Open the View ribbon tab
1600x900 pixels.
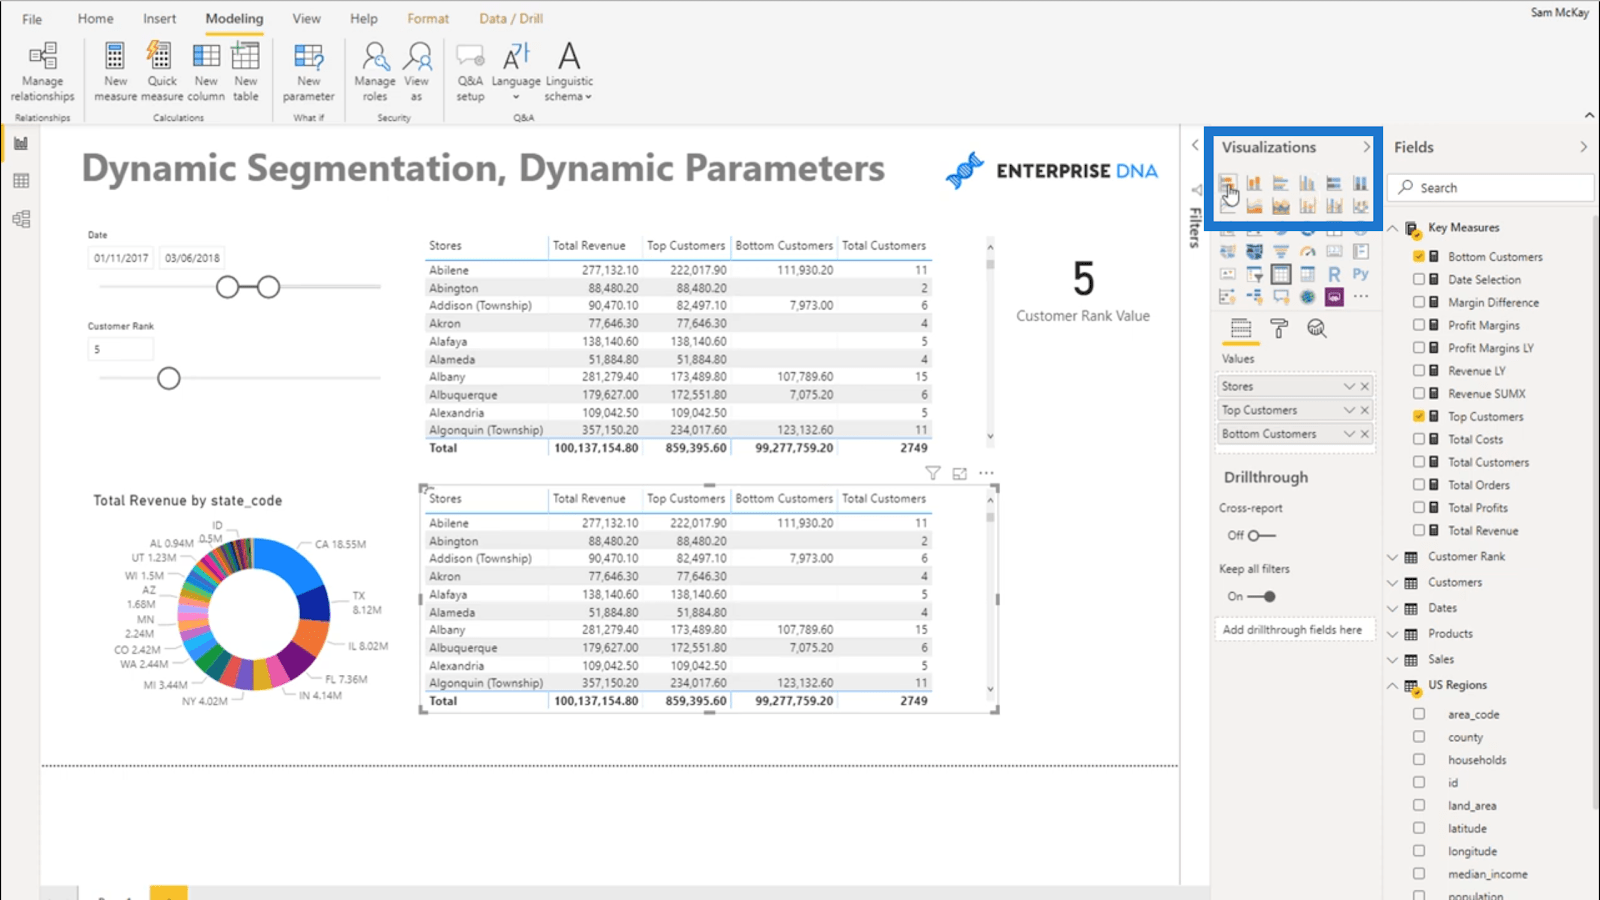point(306,19)
